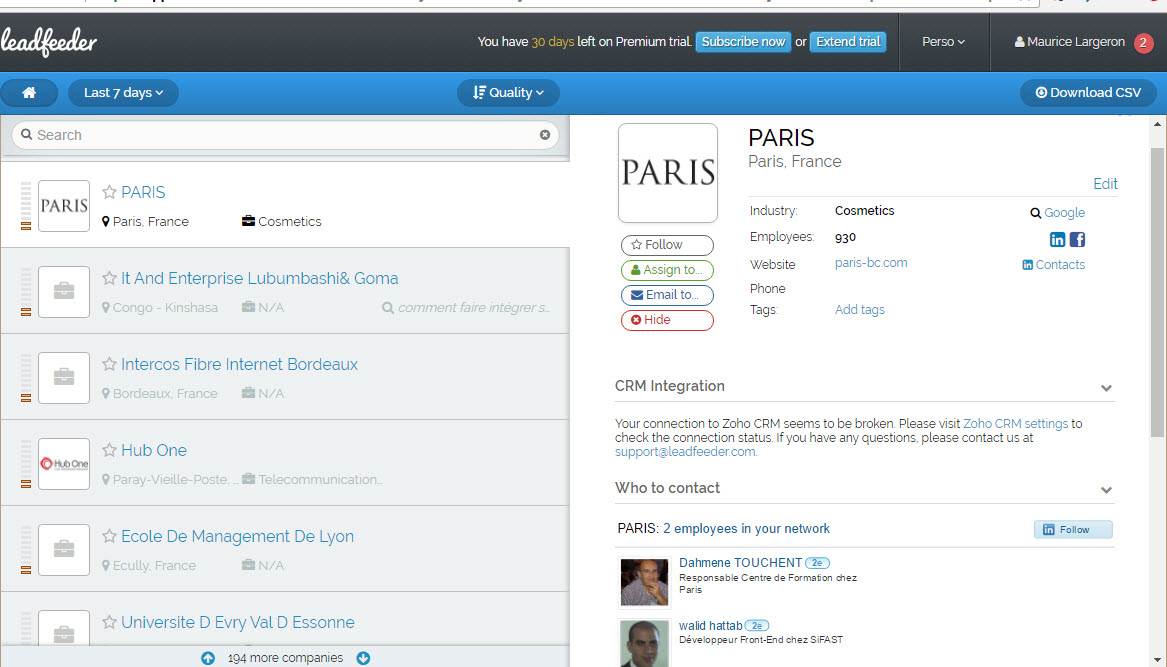Open Dahmene TOUCHENT profile photo
This screenshot has height=667, width=1167.
pyautogui.click(x=645, y=581)
